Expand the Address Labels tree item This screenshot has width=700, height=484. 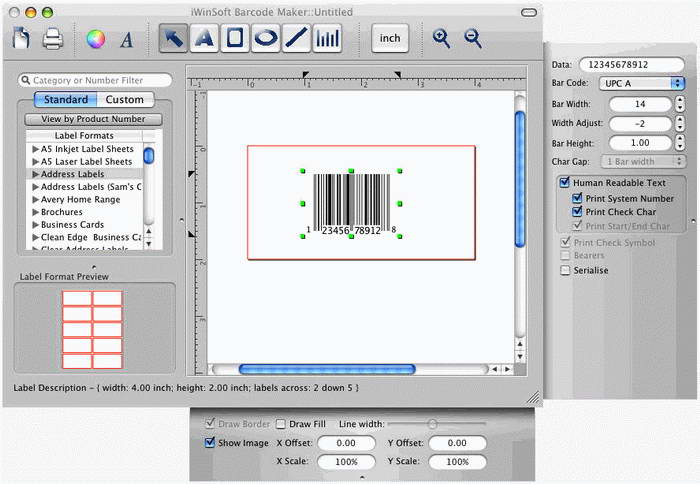coord(36,174)
